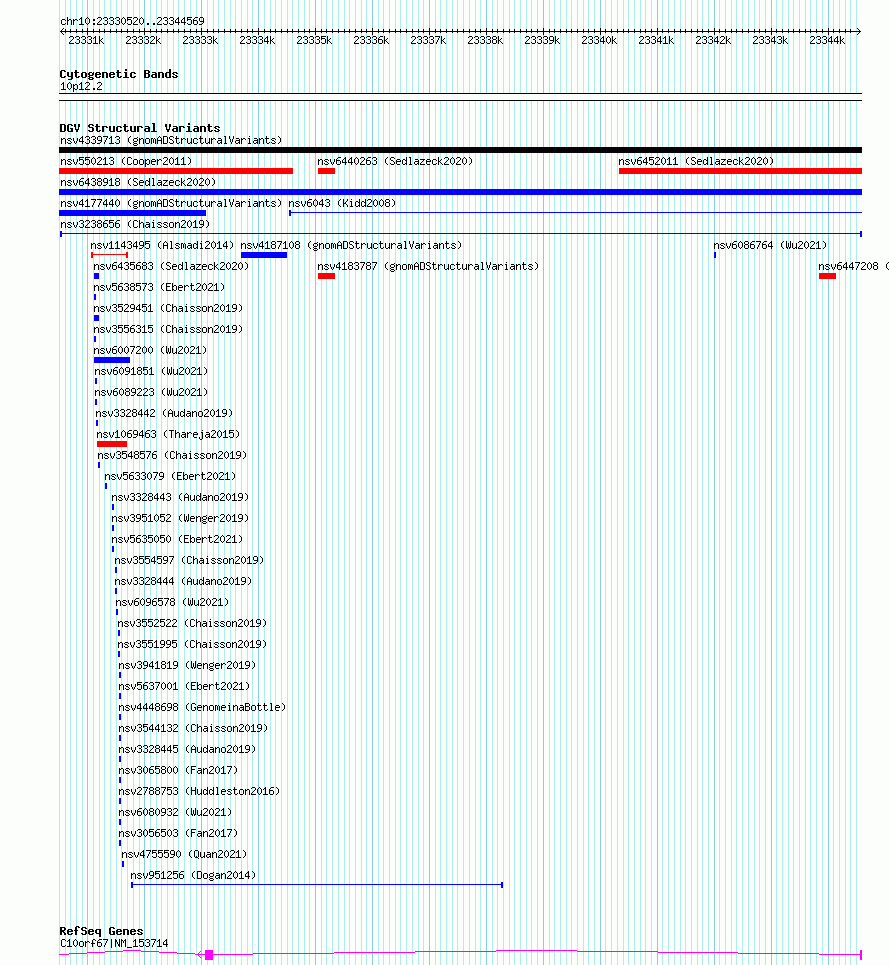The height and width of the screenshot is (965, 890).
Task: Open nsv3941819 (Wenger2019) label
Action: [187, 665]
